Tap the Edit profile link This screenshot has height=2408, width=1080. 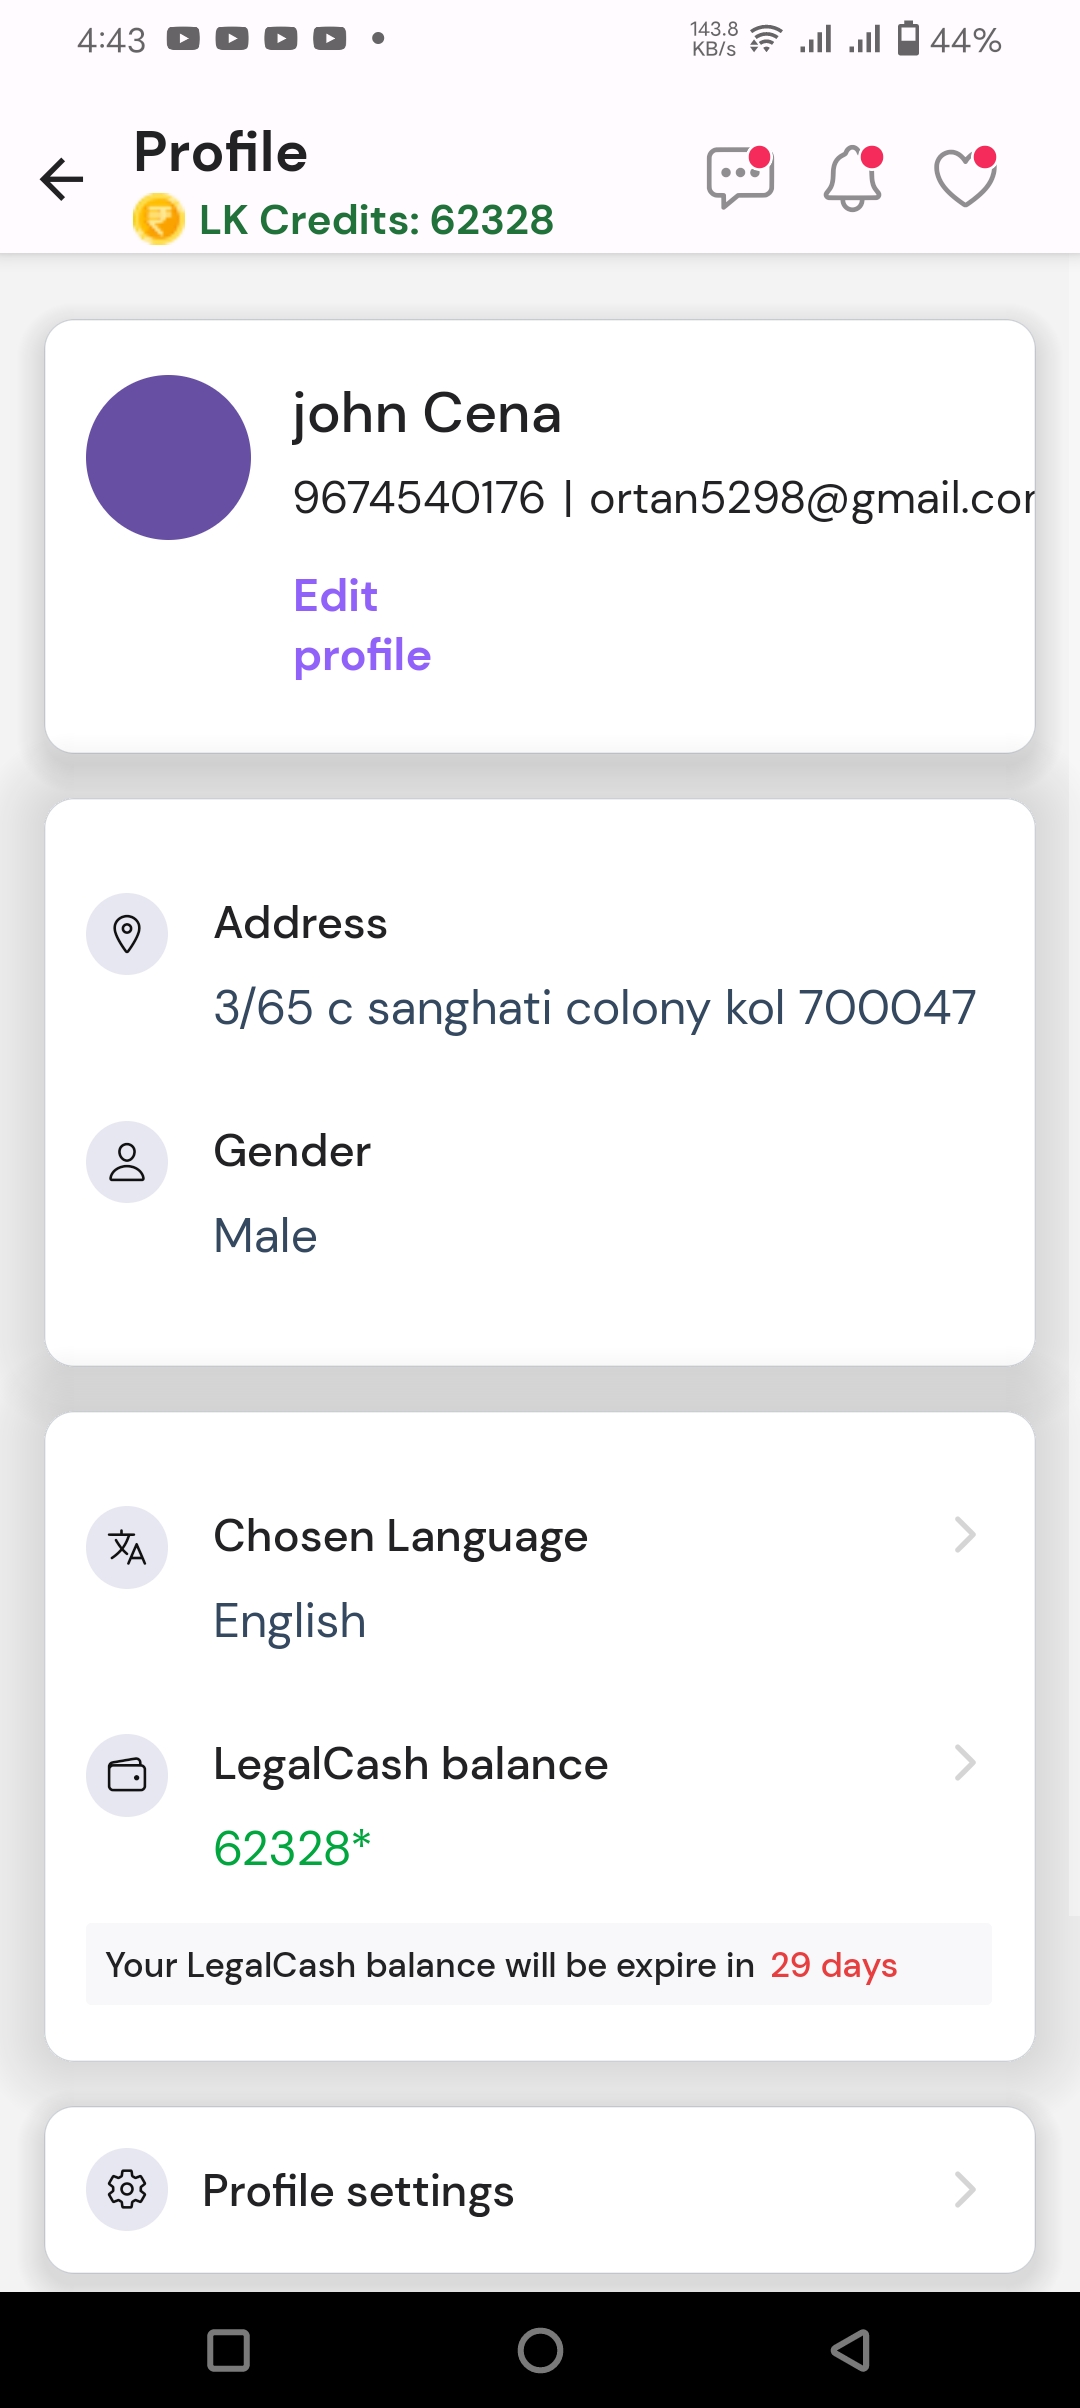click(x=361, y=625)
